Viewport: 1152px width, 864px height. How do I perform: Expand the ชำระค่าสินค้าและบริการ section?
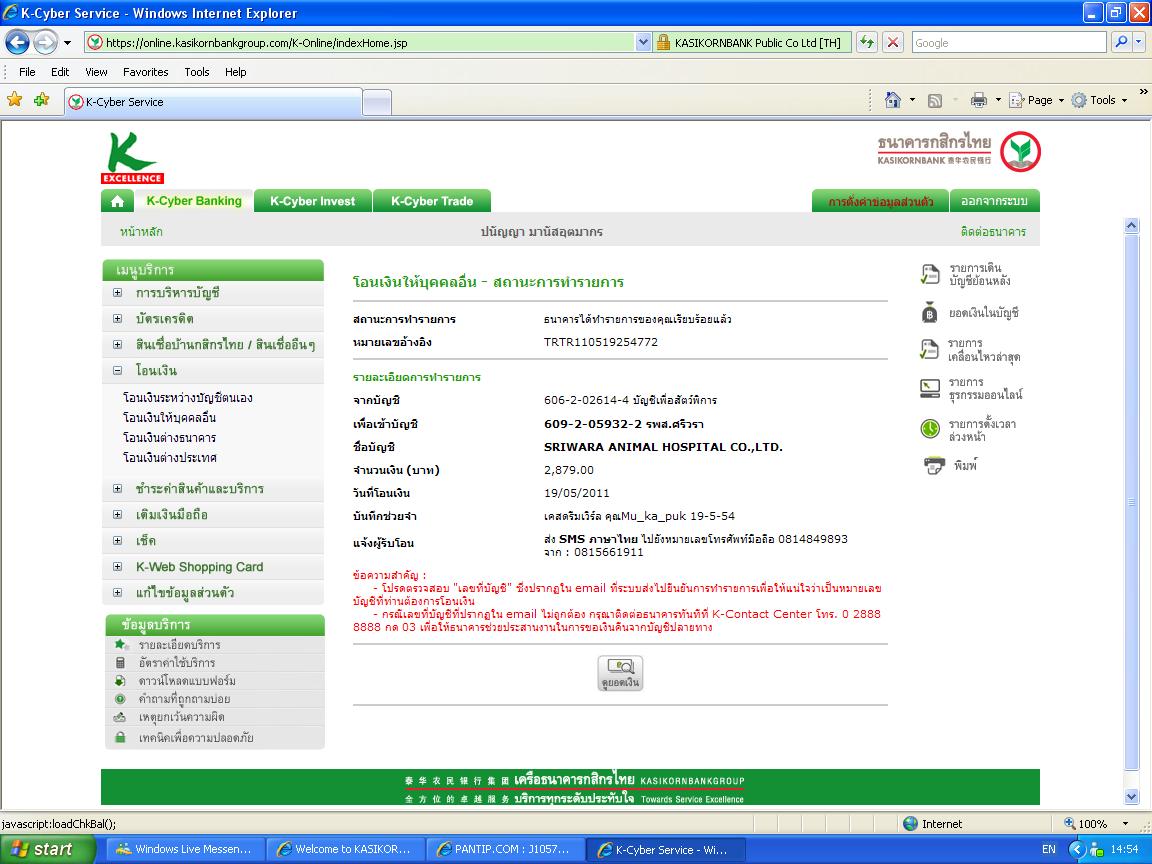pos(118,489)
